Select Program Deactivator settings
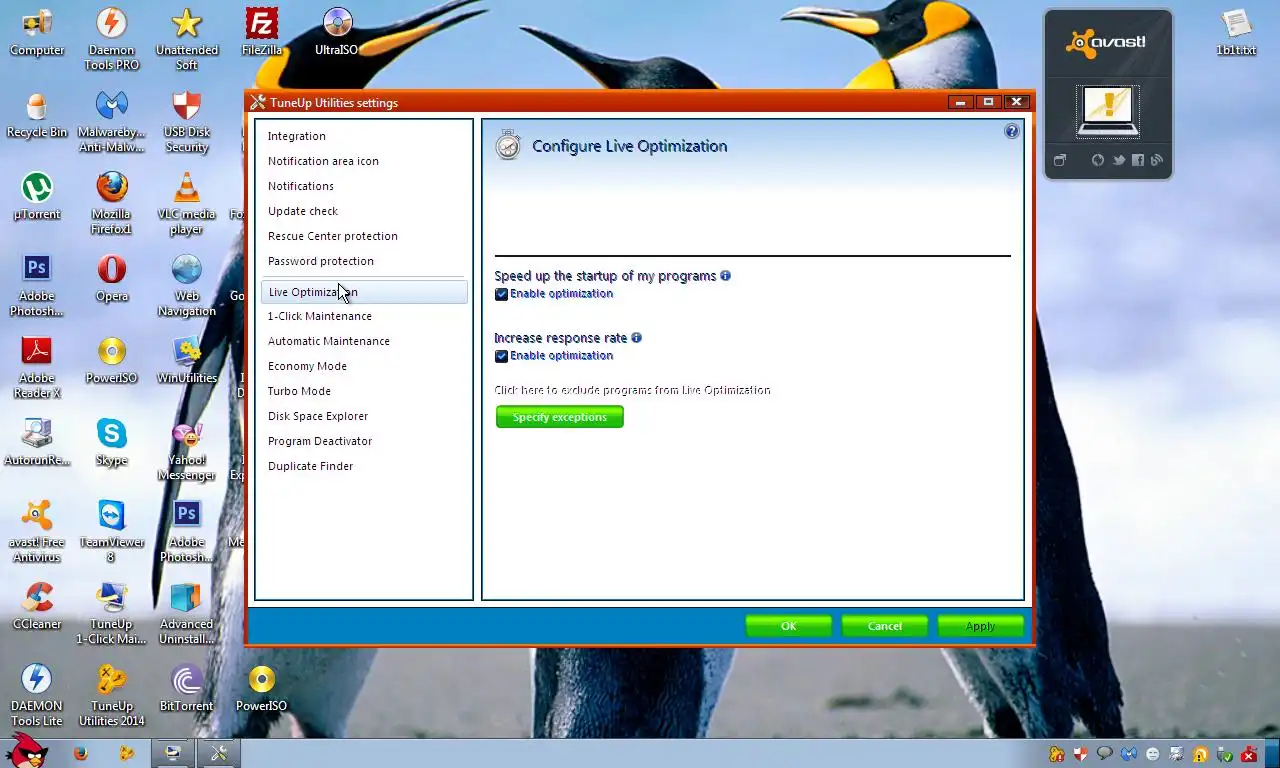Screen dimensions: 1280x768 pyautogui.click(x=319, y=441)
